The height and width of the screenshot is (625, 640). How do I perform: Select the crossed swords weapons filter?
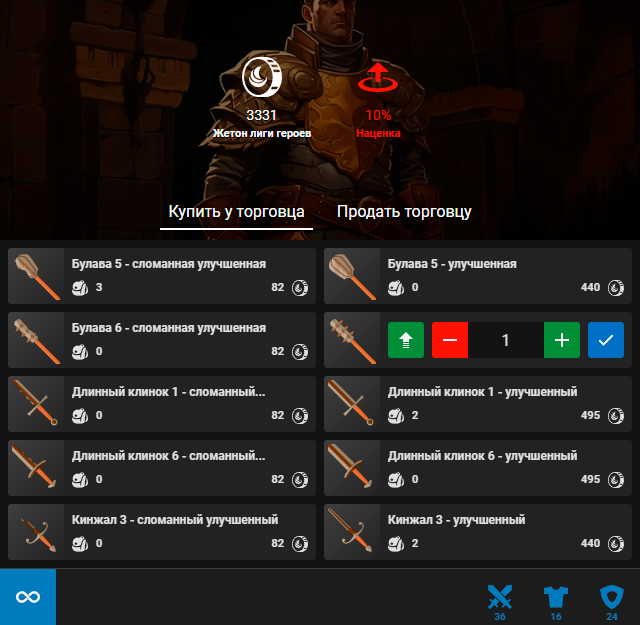pyautogui.click(x=499, y=597)
